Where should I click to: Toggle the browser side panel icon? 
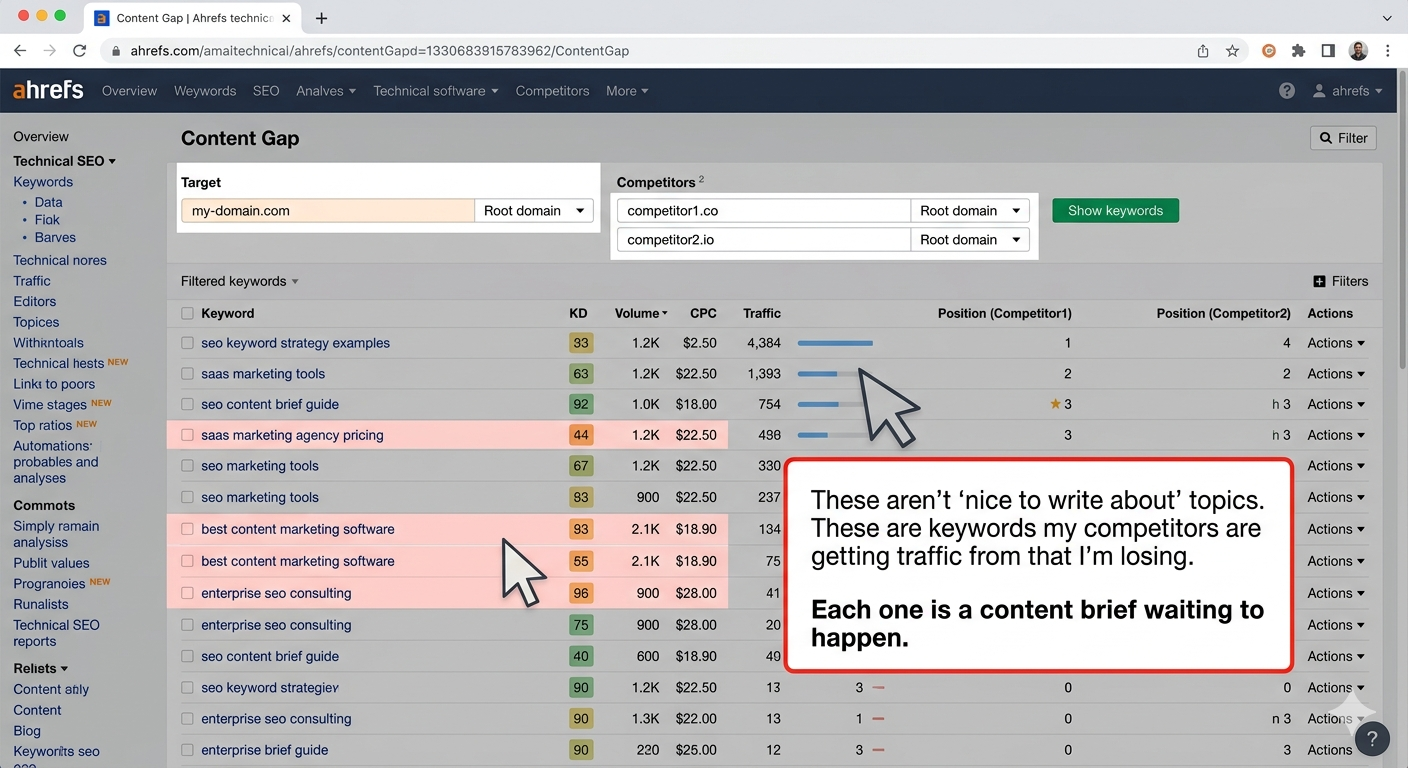(1328, 51)
